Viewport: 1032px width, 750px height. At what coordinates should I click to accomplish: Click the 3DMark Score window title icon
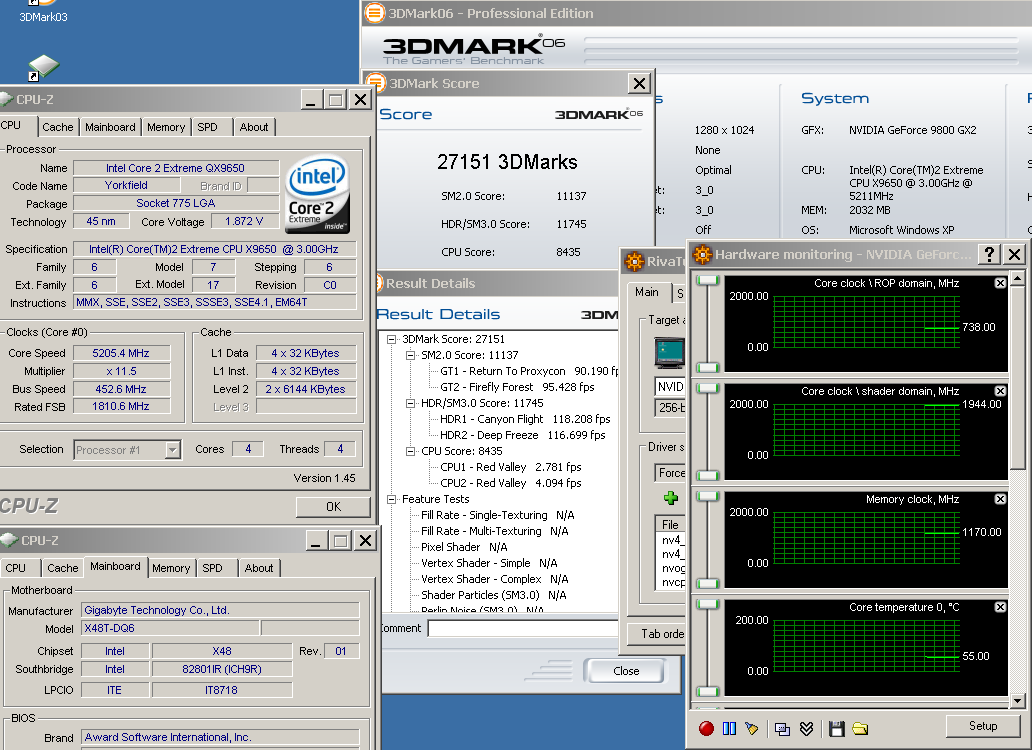(376, 83)
